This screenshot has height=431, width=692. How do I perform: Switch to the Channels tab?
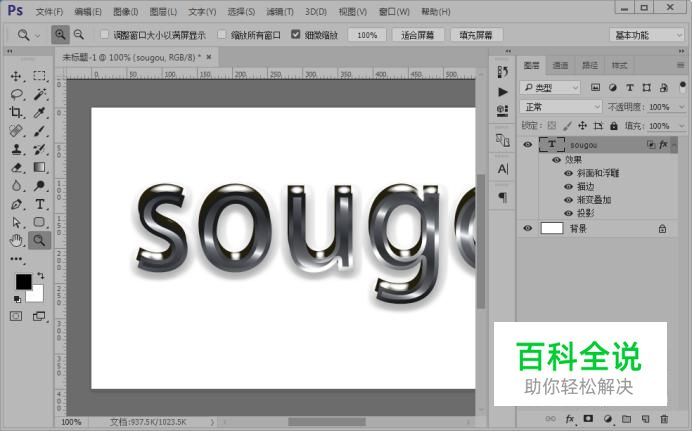pyautogui.click(x=560, y=65)
